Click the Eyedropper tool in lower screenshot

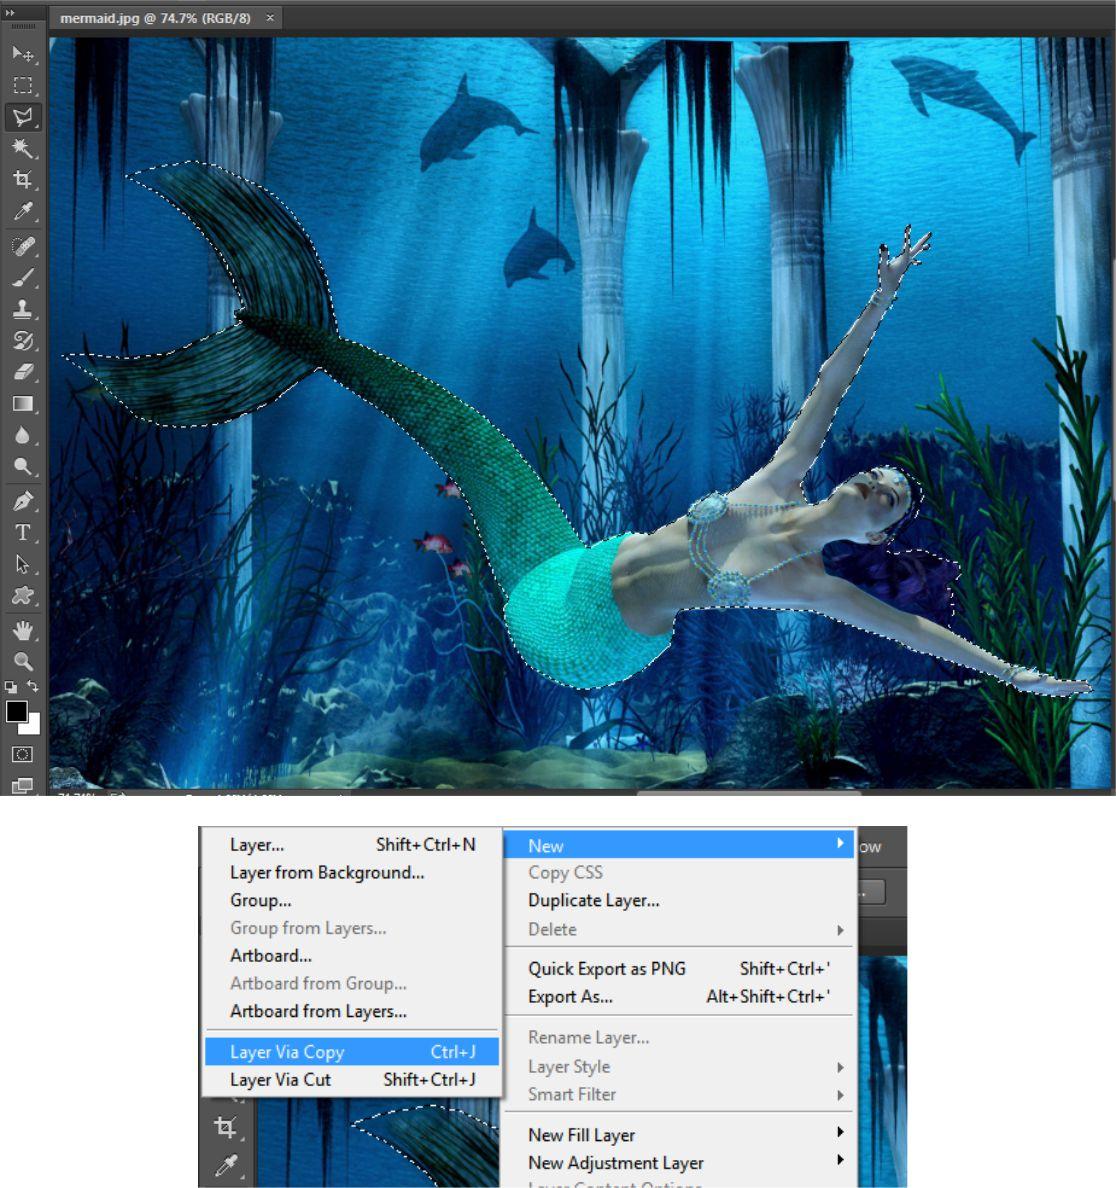click(226, 1165)
